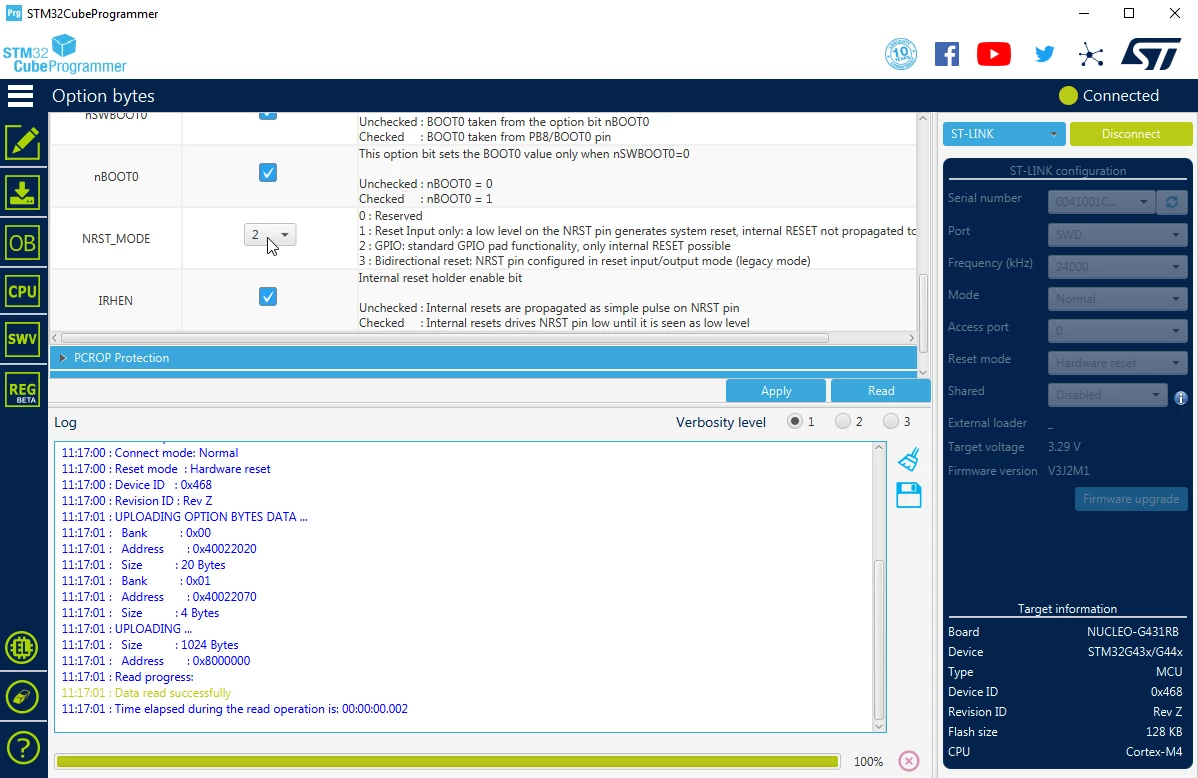Image resolution: width=1198 pixels, height=778 pixels.
Task: Open the REG beta registers icon
Action: (23, 391)
